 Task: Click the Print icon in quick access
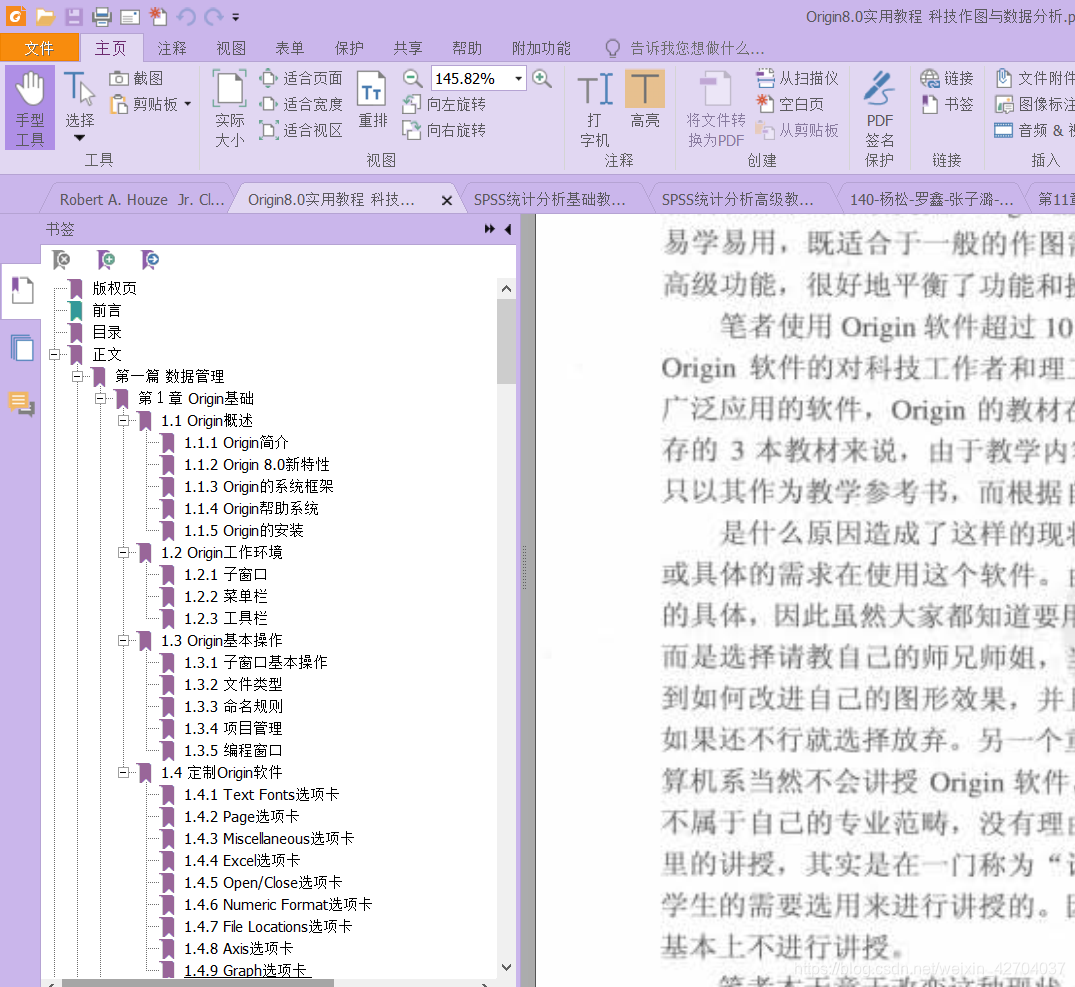tap(101, 16)
